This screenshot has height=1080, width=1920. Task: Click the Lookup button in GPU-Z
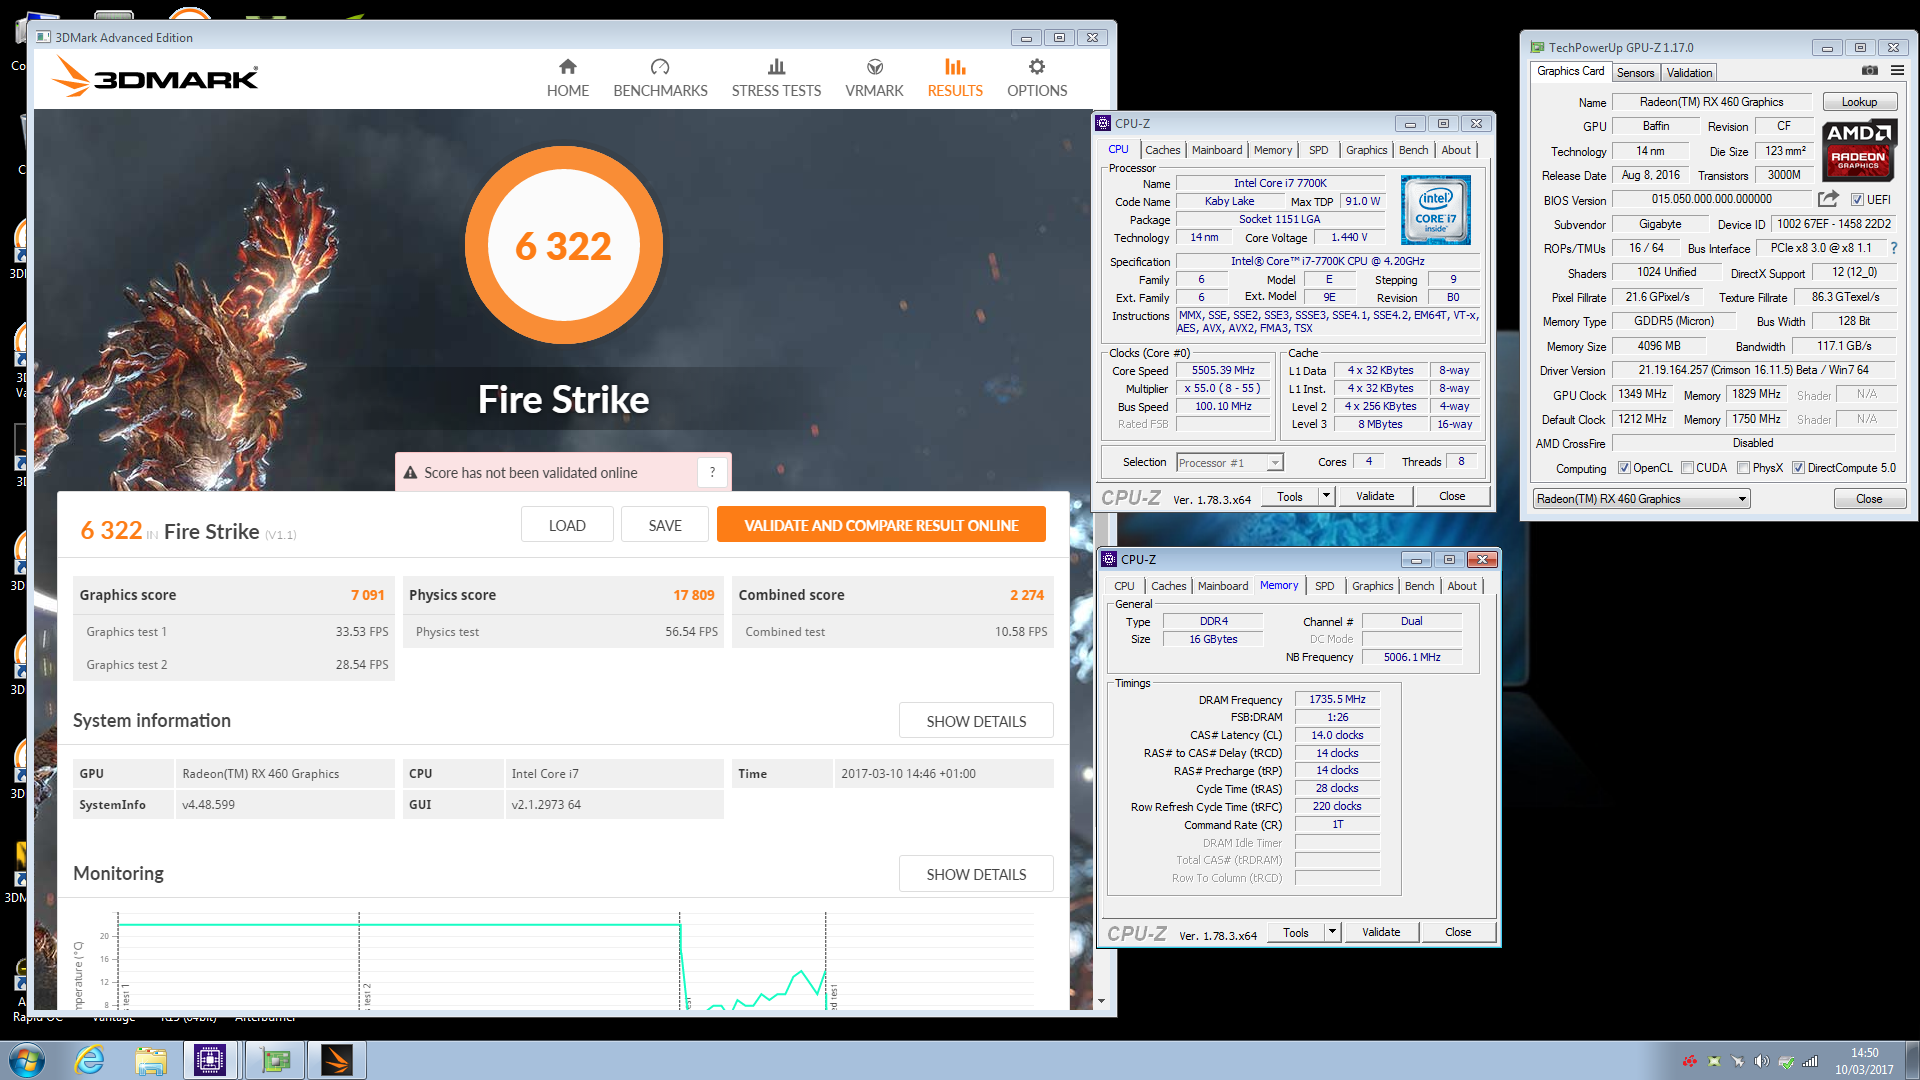[x=1859, y=102]
